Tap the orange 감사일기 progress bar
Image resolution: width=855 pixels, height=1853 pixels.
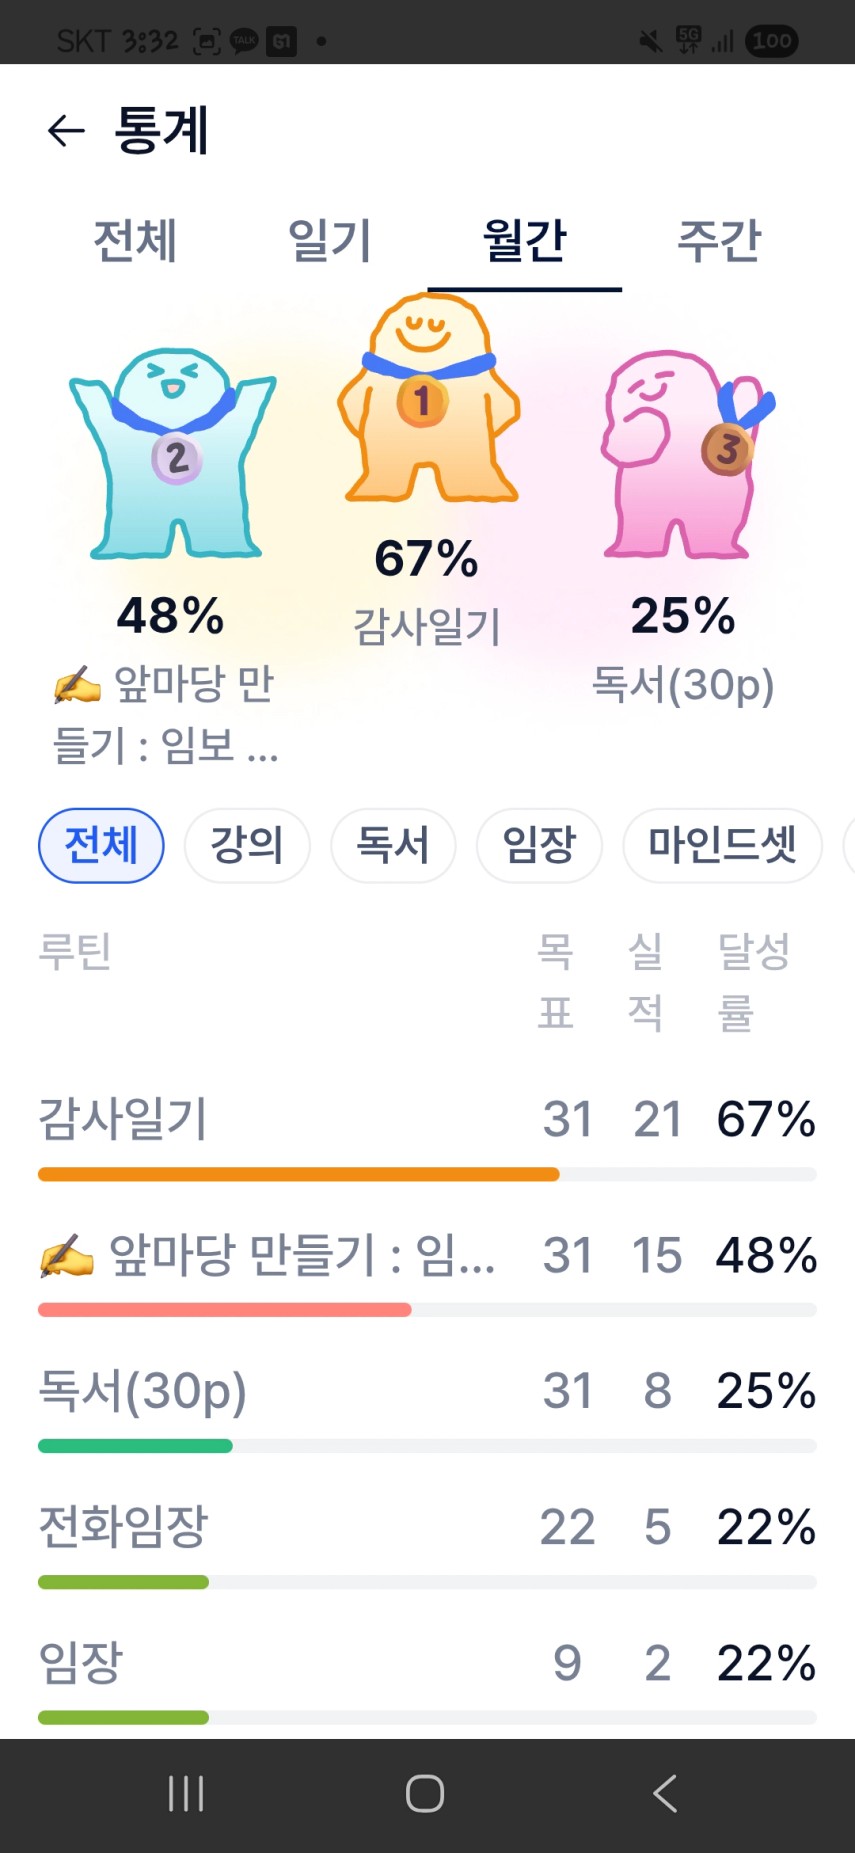click(x=298, y=1174)
